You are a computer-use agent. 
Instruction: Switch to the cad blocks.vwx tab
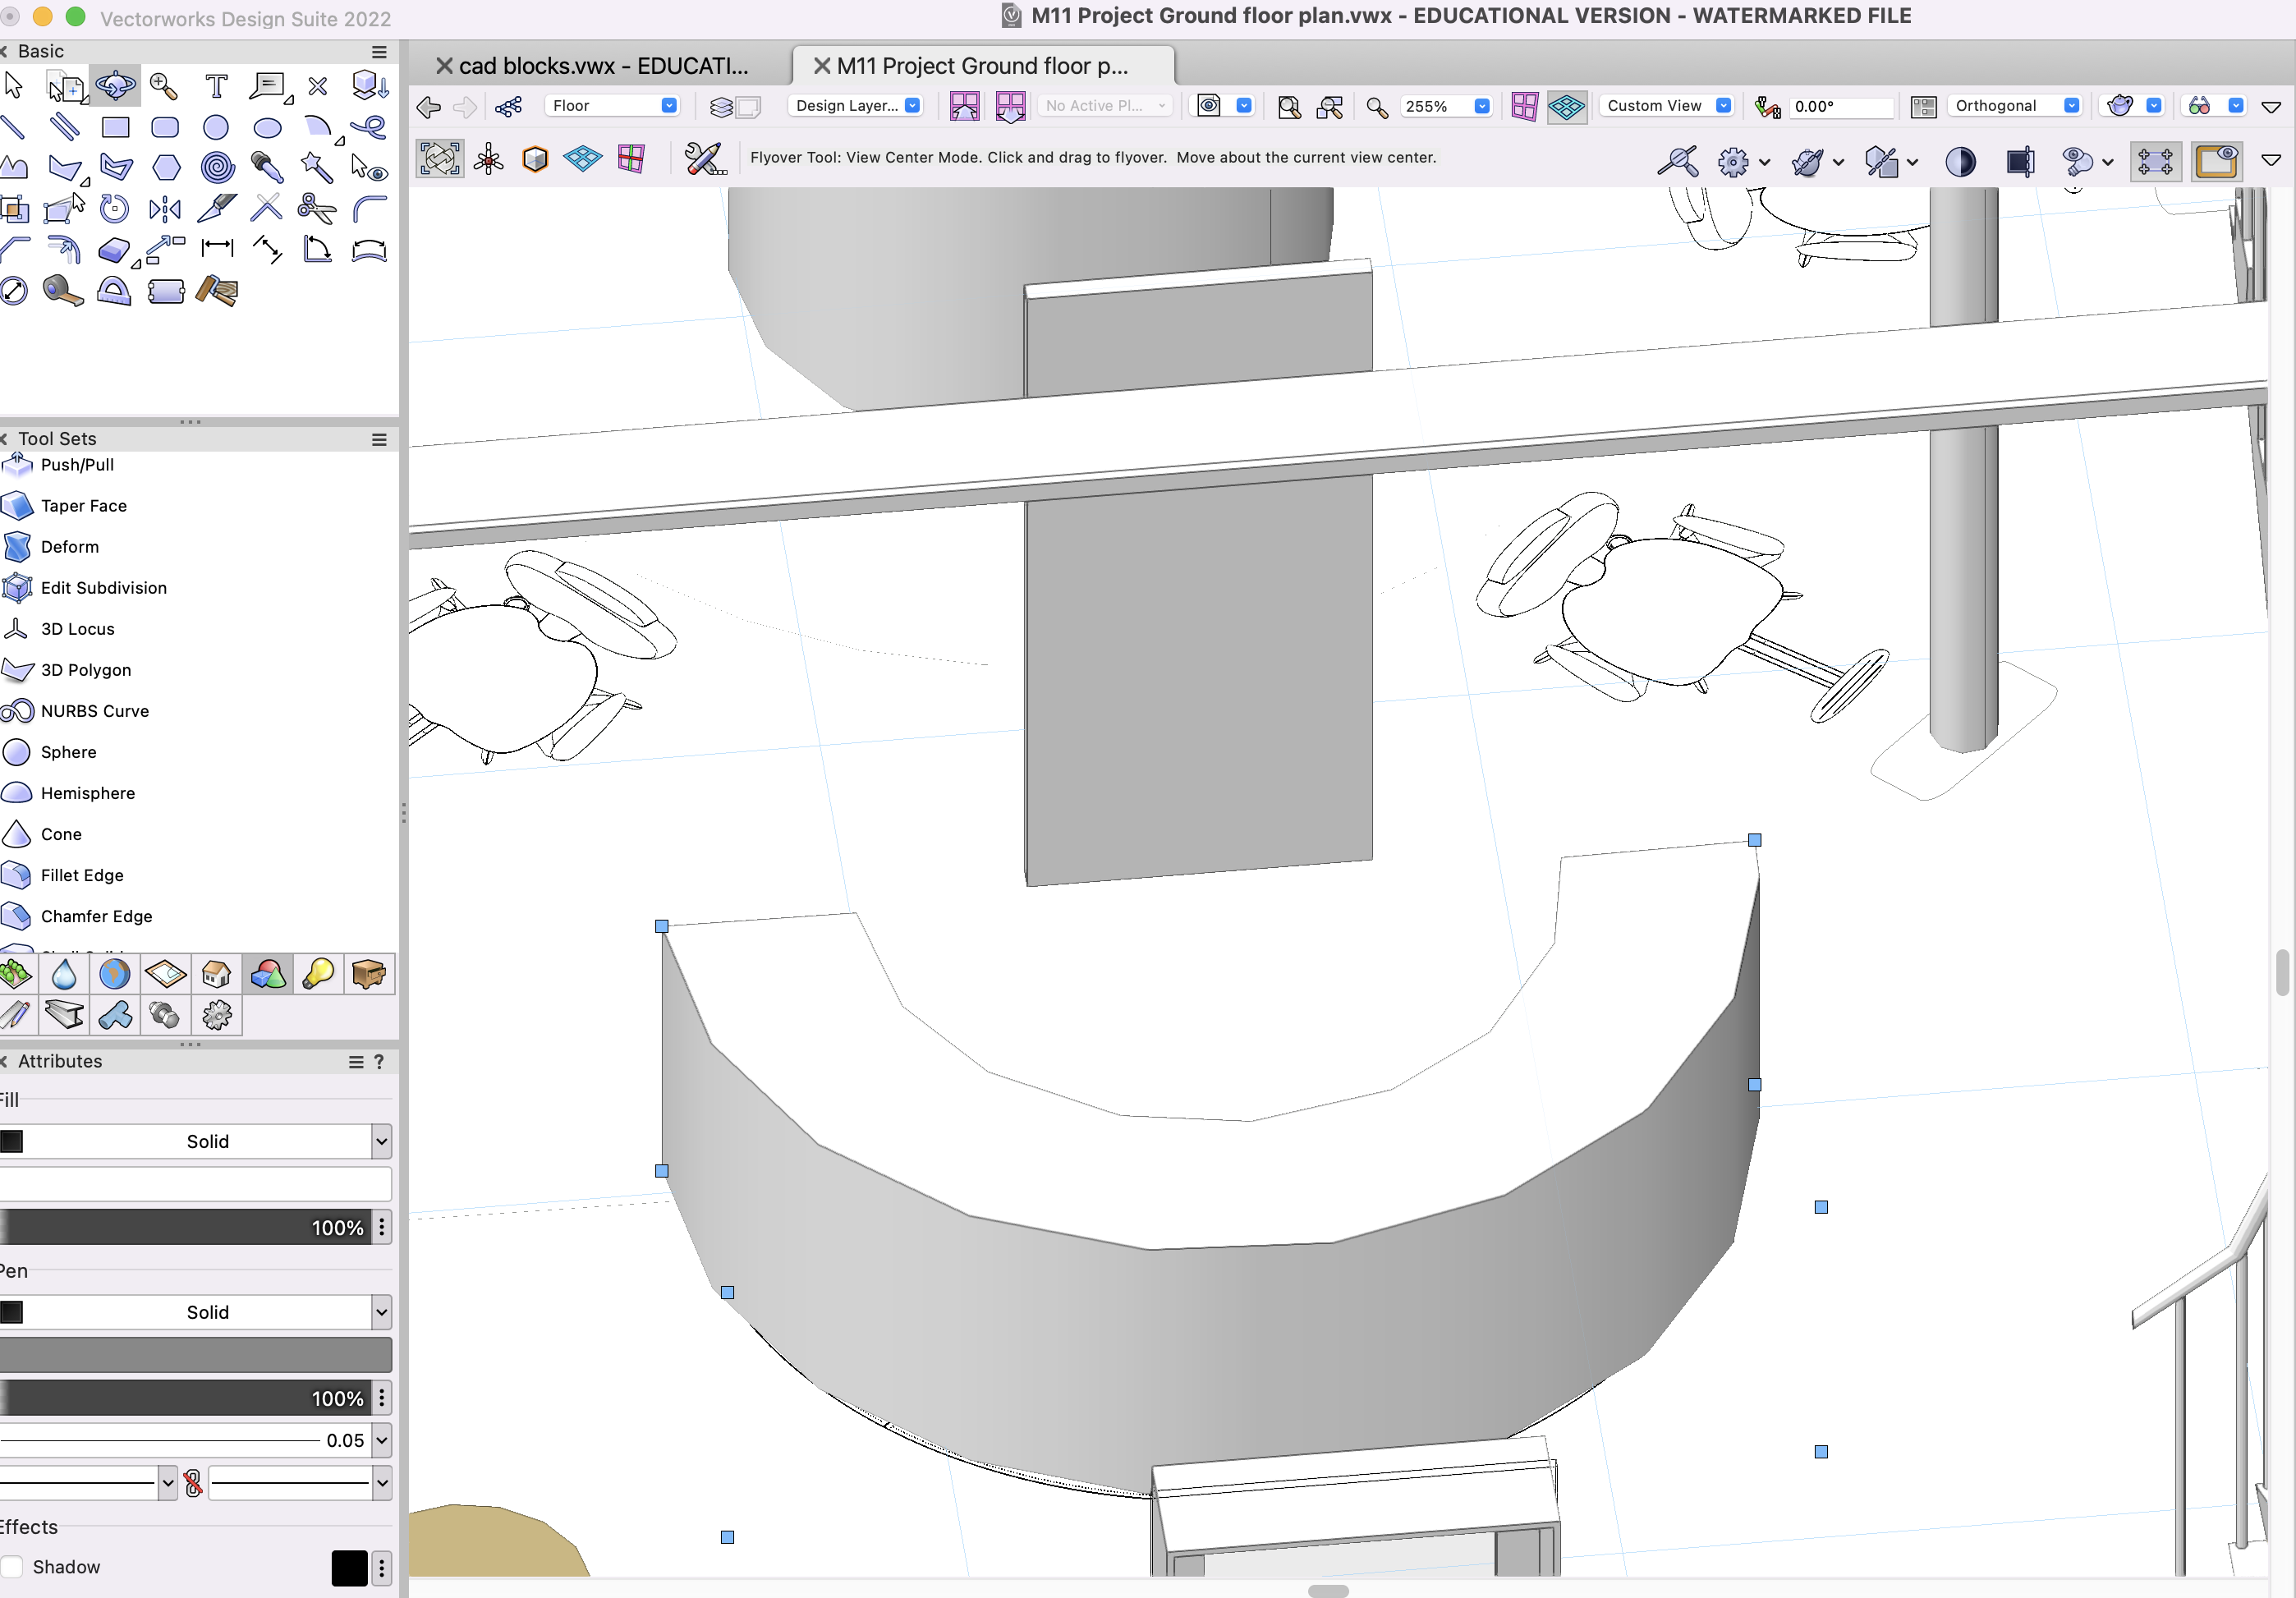pyautogui.click(x=602, y=65)
